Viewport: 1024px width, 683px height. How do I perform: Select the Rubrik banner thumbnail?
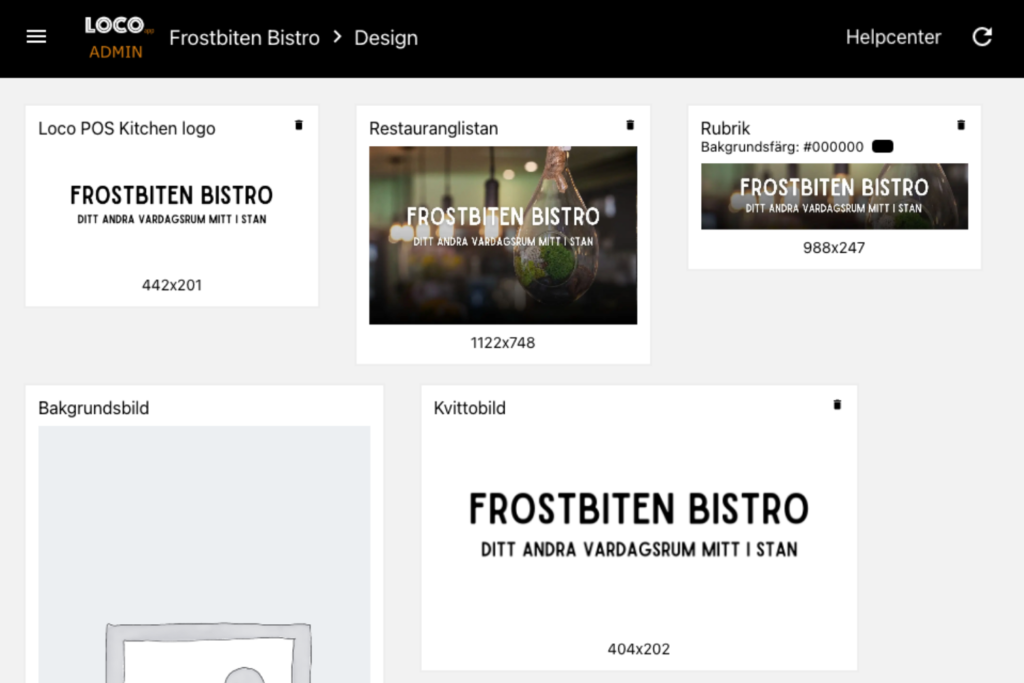click(x=834, y=196)
